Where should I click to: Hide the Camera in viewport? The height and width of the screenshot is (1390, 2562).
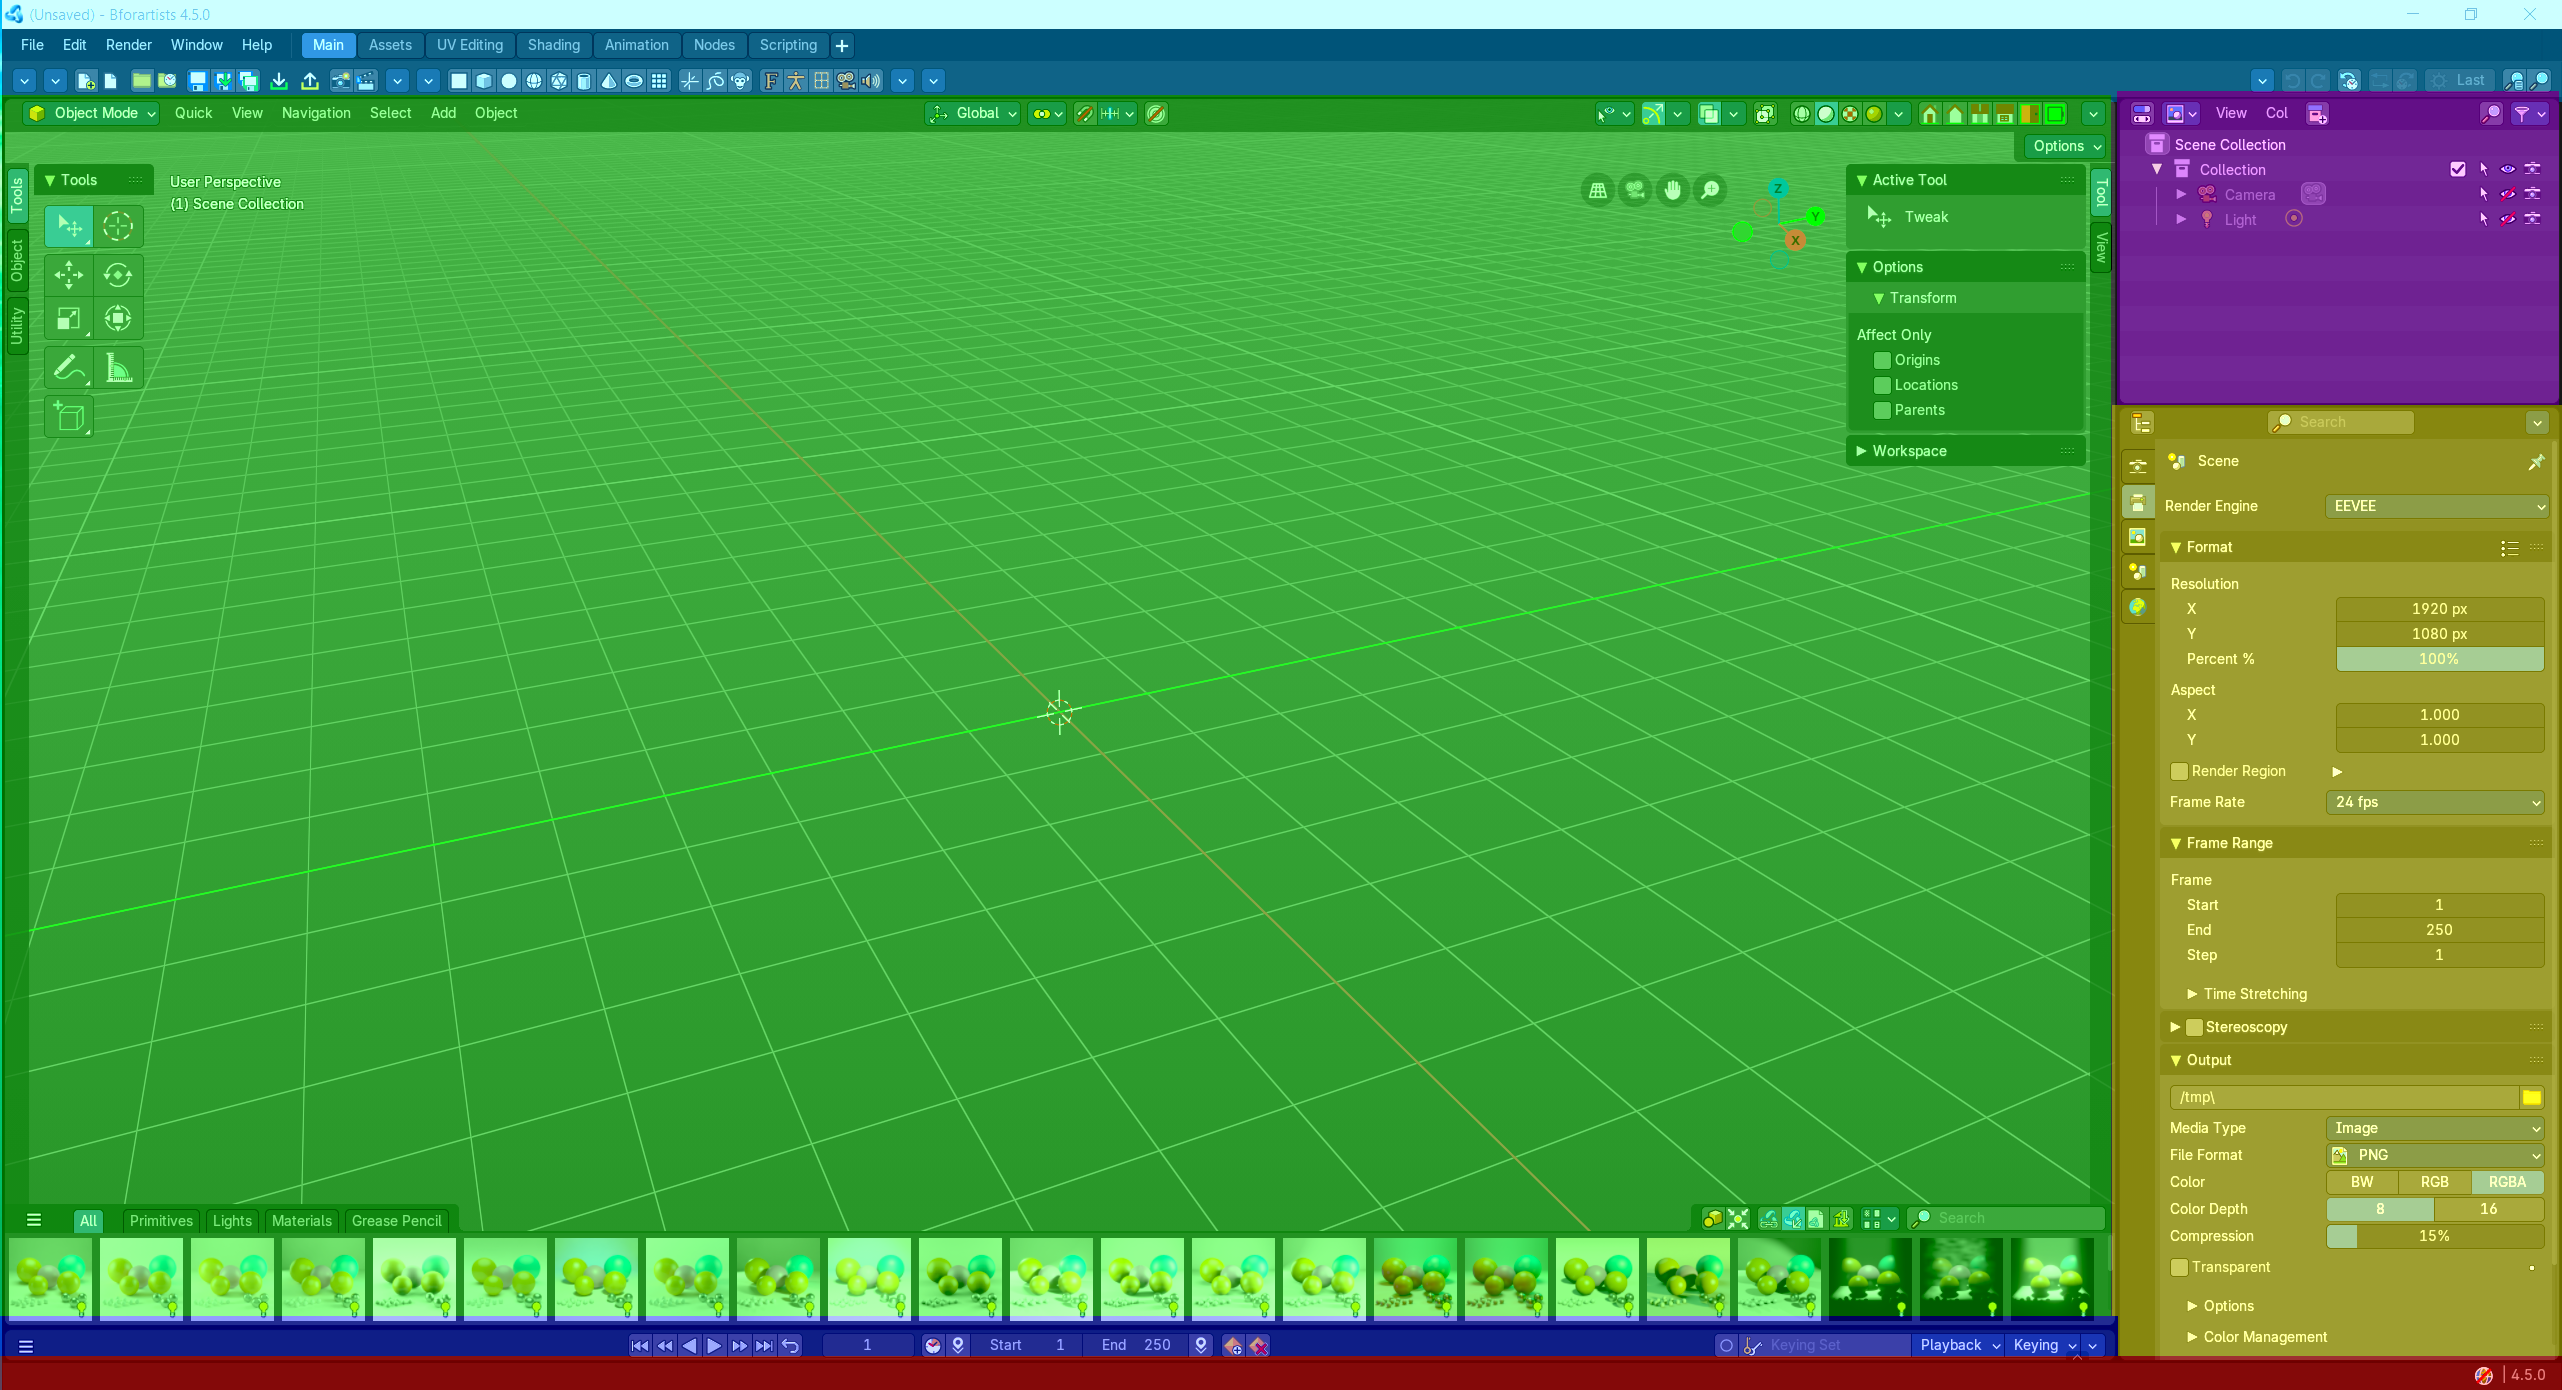pyautogui.click(x=2508, y=194)
